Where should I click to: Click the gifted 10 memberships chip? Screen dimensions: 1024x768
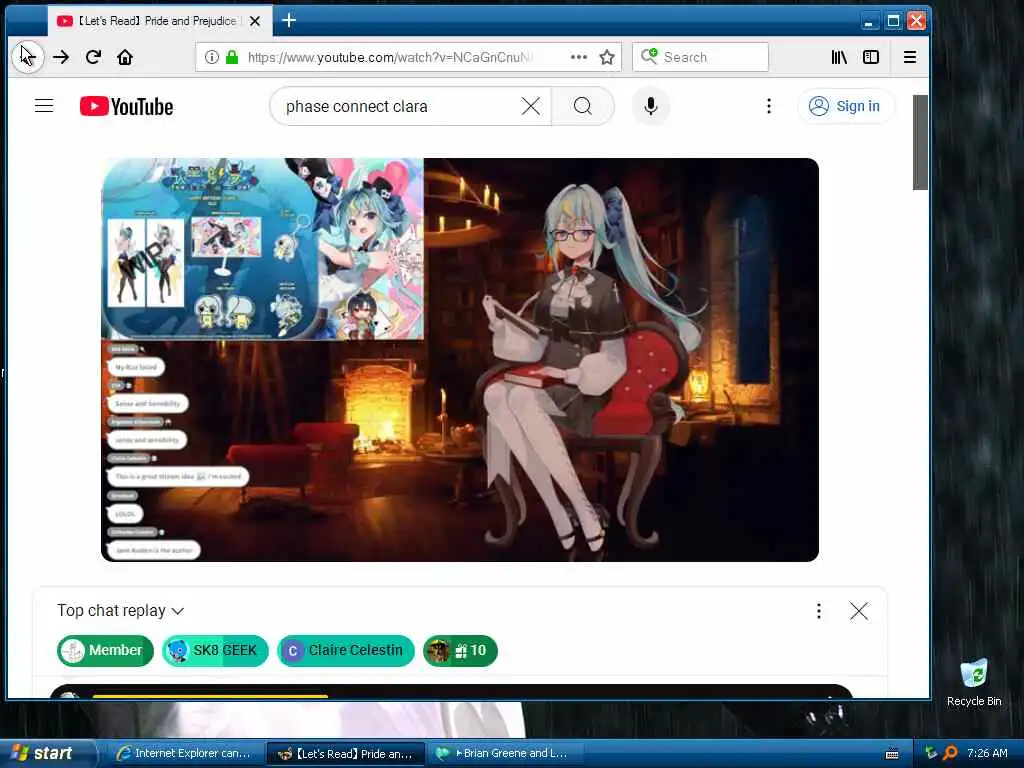tap(460, 650)
